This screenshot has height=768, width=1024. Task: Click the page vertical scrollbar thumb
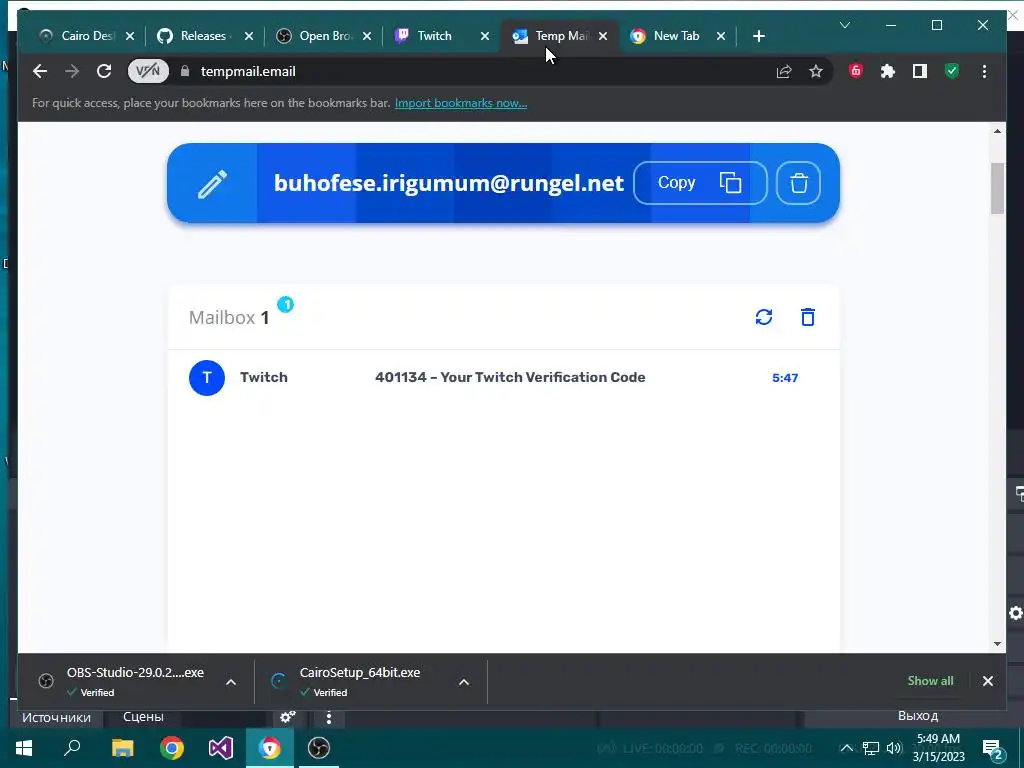pos(997,188)
